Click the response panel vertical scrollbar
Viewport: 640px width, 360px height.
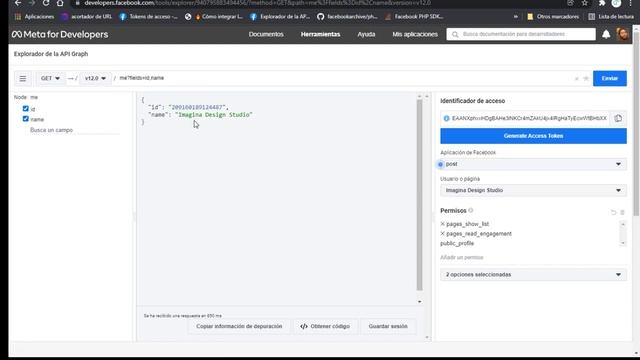tap(419, 195)
